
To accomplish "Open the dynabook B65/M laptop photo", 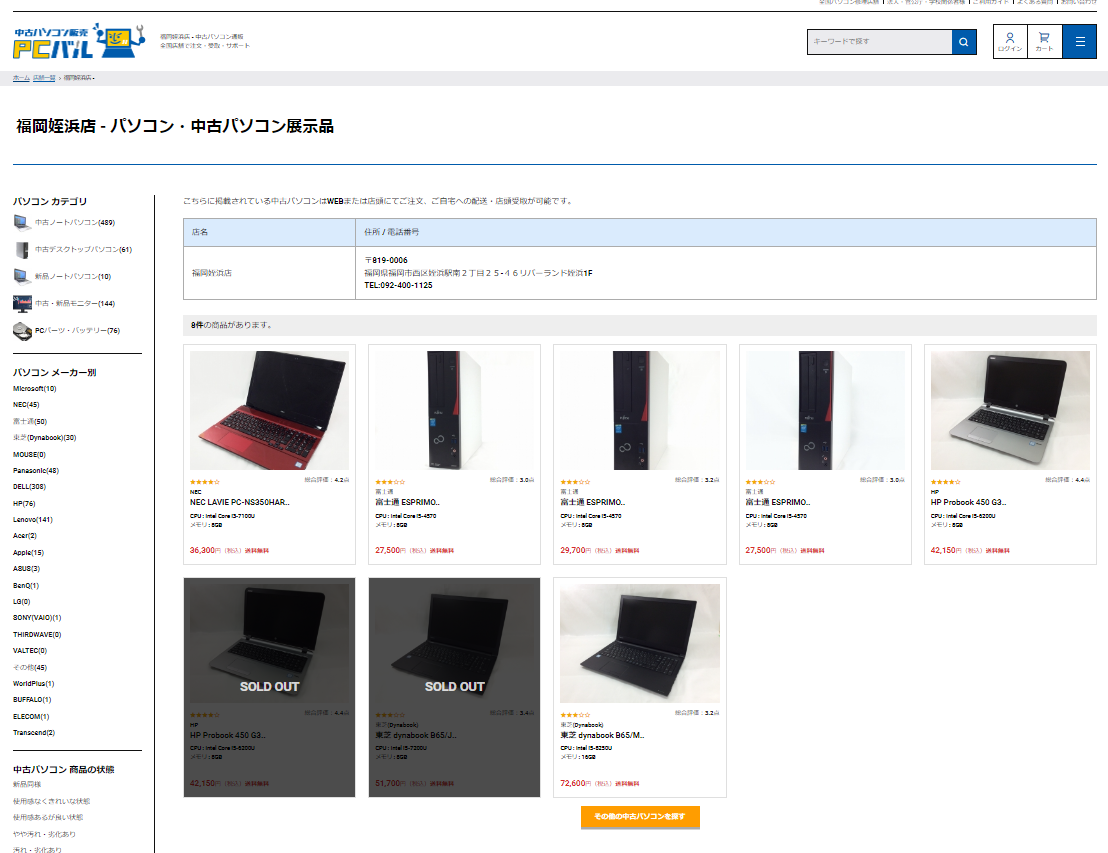I will [x=640, y=643].
